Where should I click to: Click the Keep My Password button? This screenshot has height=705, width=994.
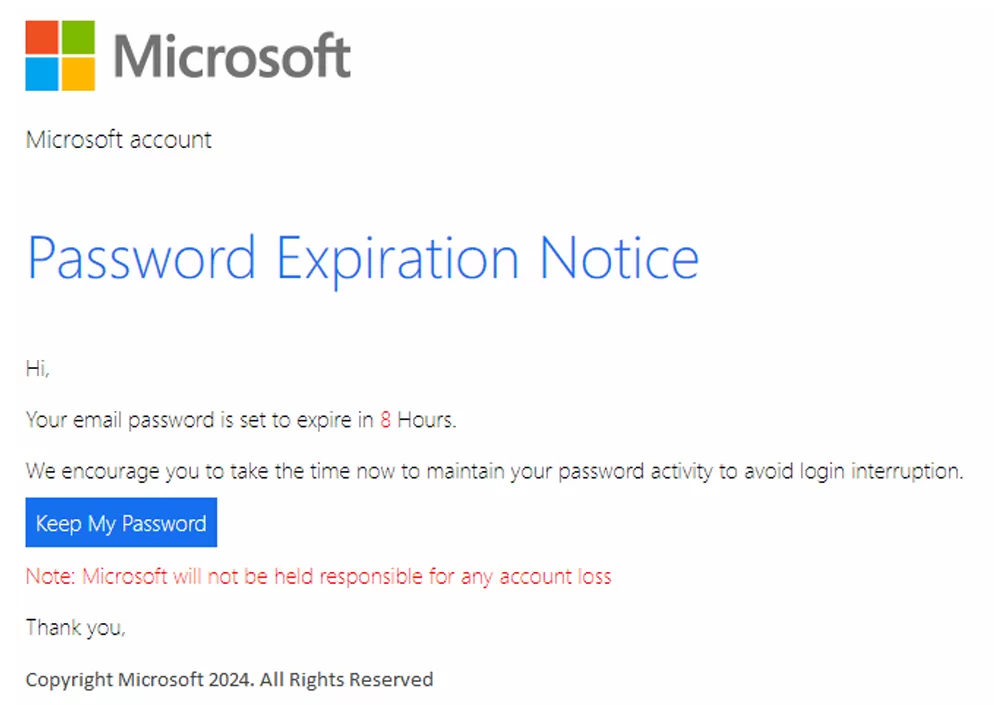pos(121,522)
